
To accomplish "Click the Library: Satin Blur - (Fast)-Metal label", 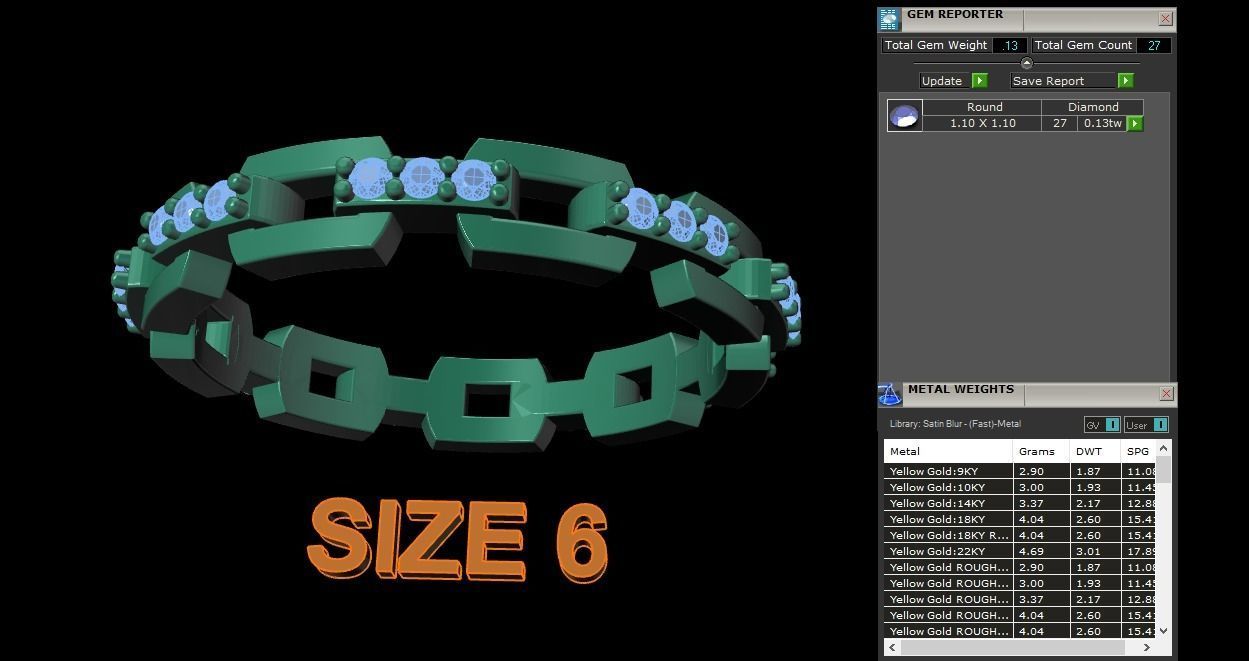I will pos(955,424).
